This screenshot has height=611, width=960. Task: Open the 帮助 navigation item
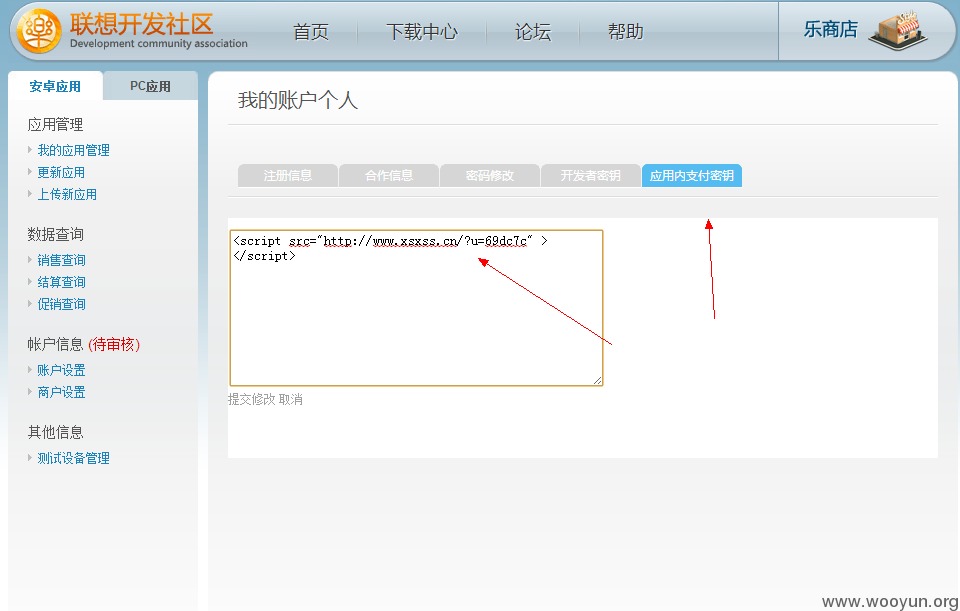[626, 32]
